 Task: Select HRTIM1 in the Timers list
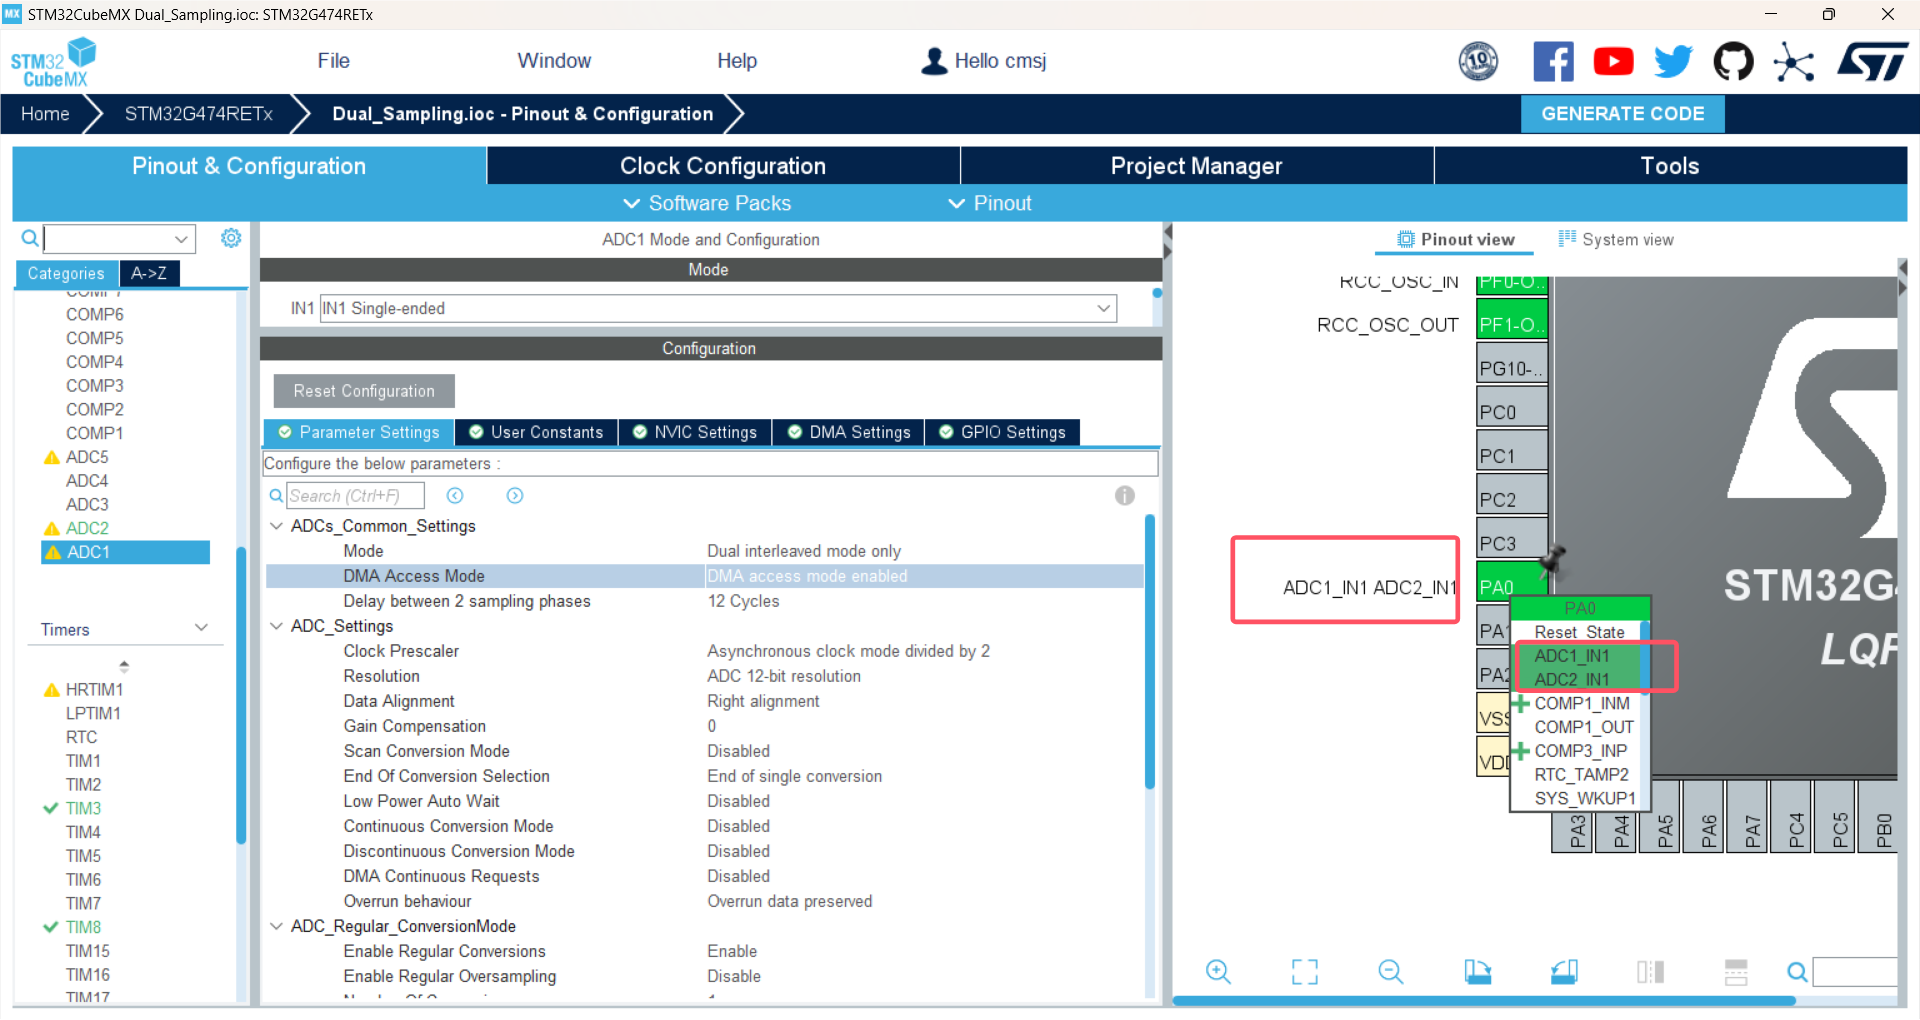[94, 690]
